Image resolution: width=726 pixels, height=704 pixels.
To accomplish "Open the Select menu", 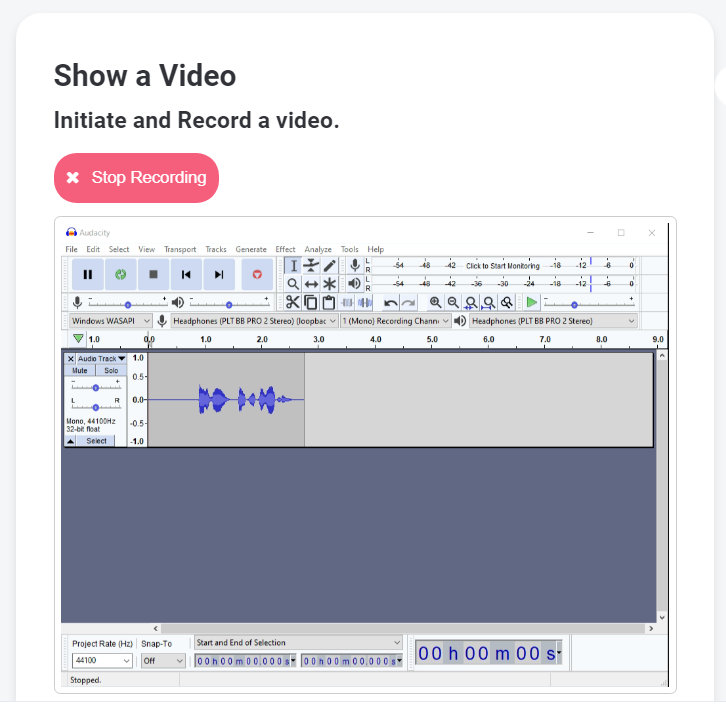I will [x=119, y=249].
